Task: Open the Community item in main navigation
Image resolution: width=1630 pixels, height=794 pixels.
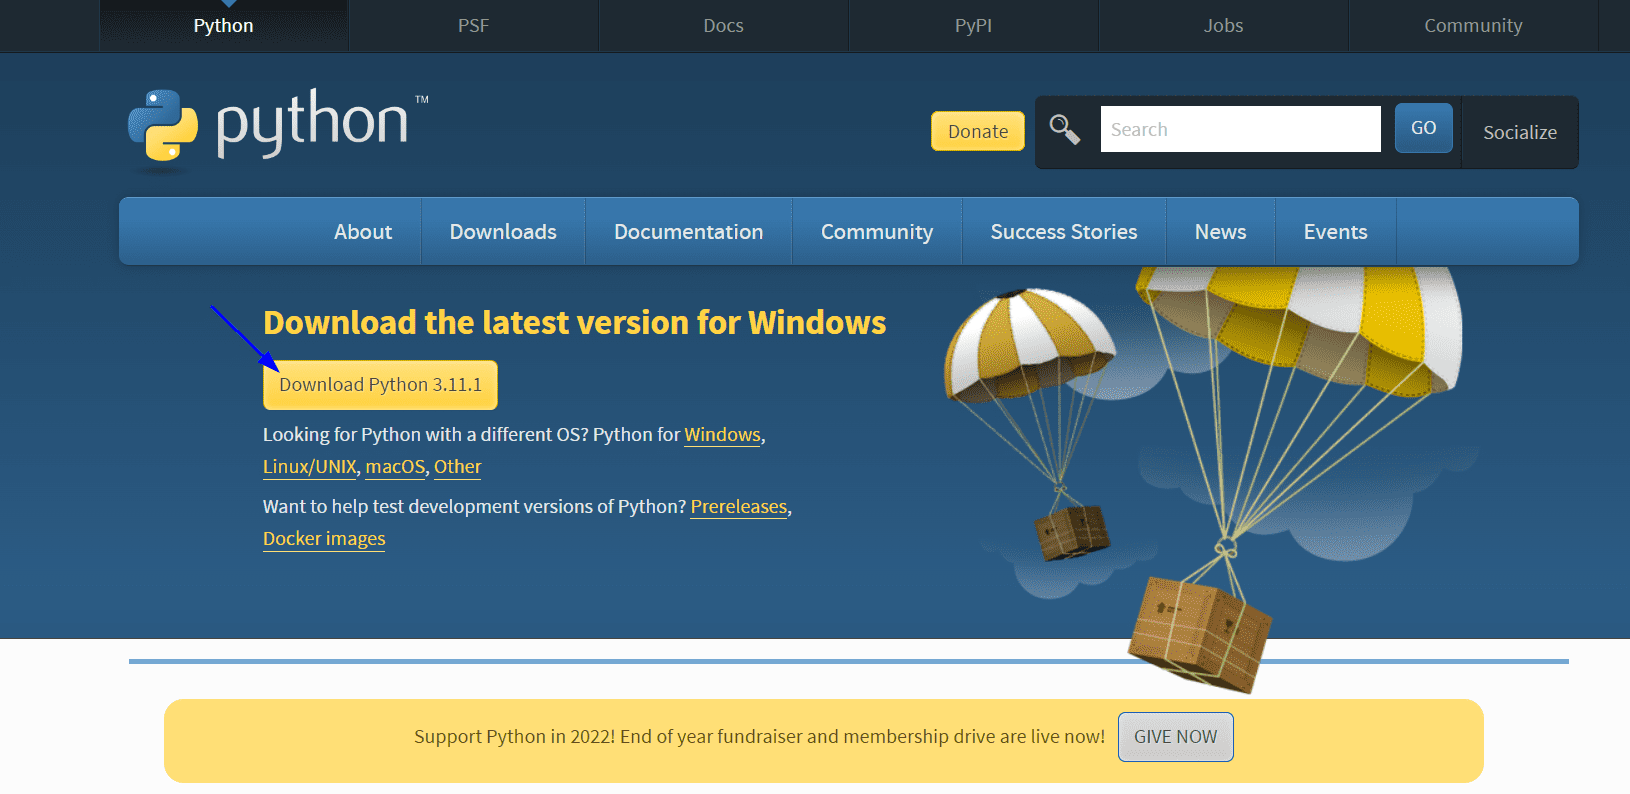Action: 876,232
